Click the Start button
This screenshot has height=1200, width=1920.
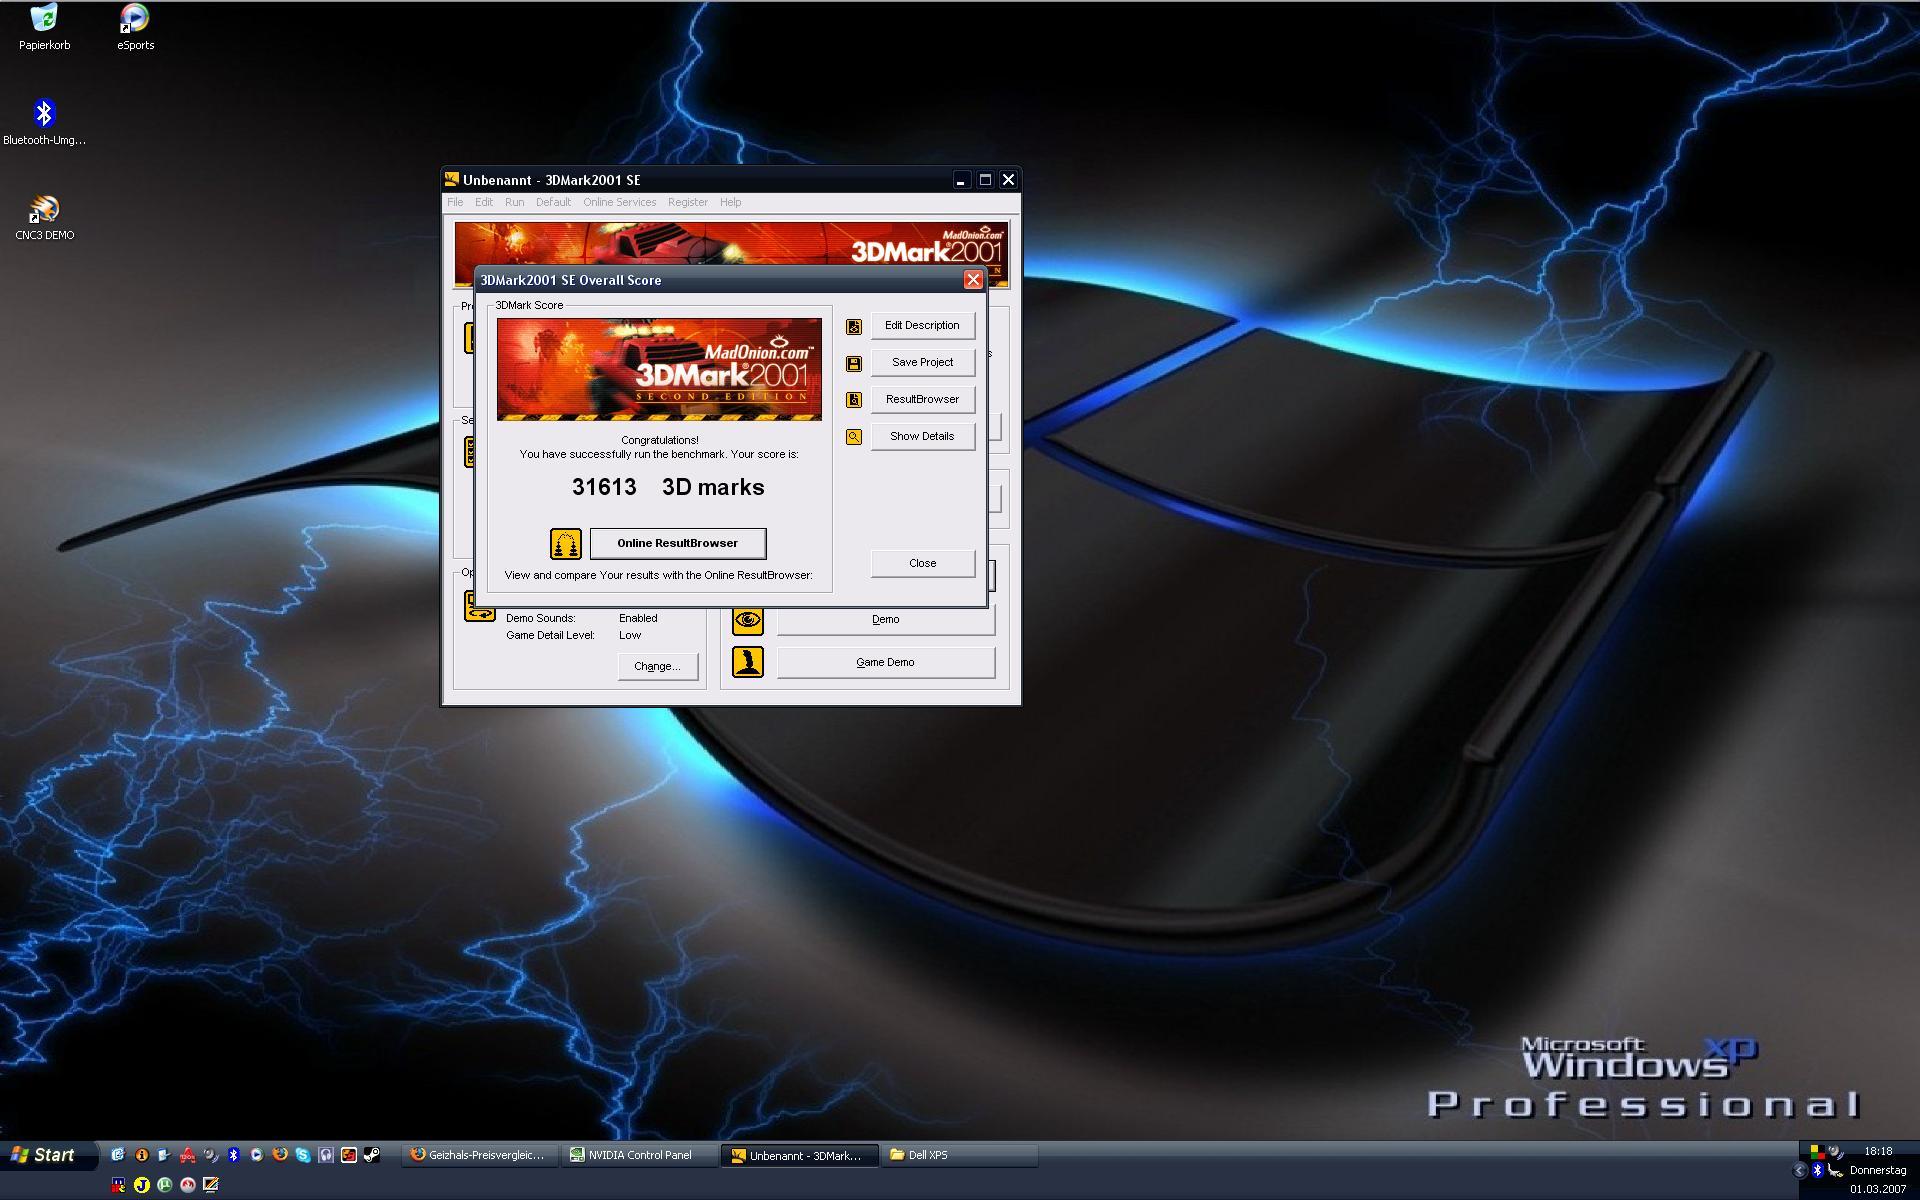(48, 1155)
